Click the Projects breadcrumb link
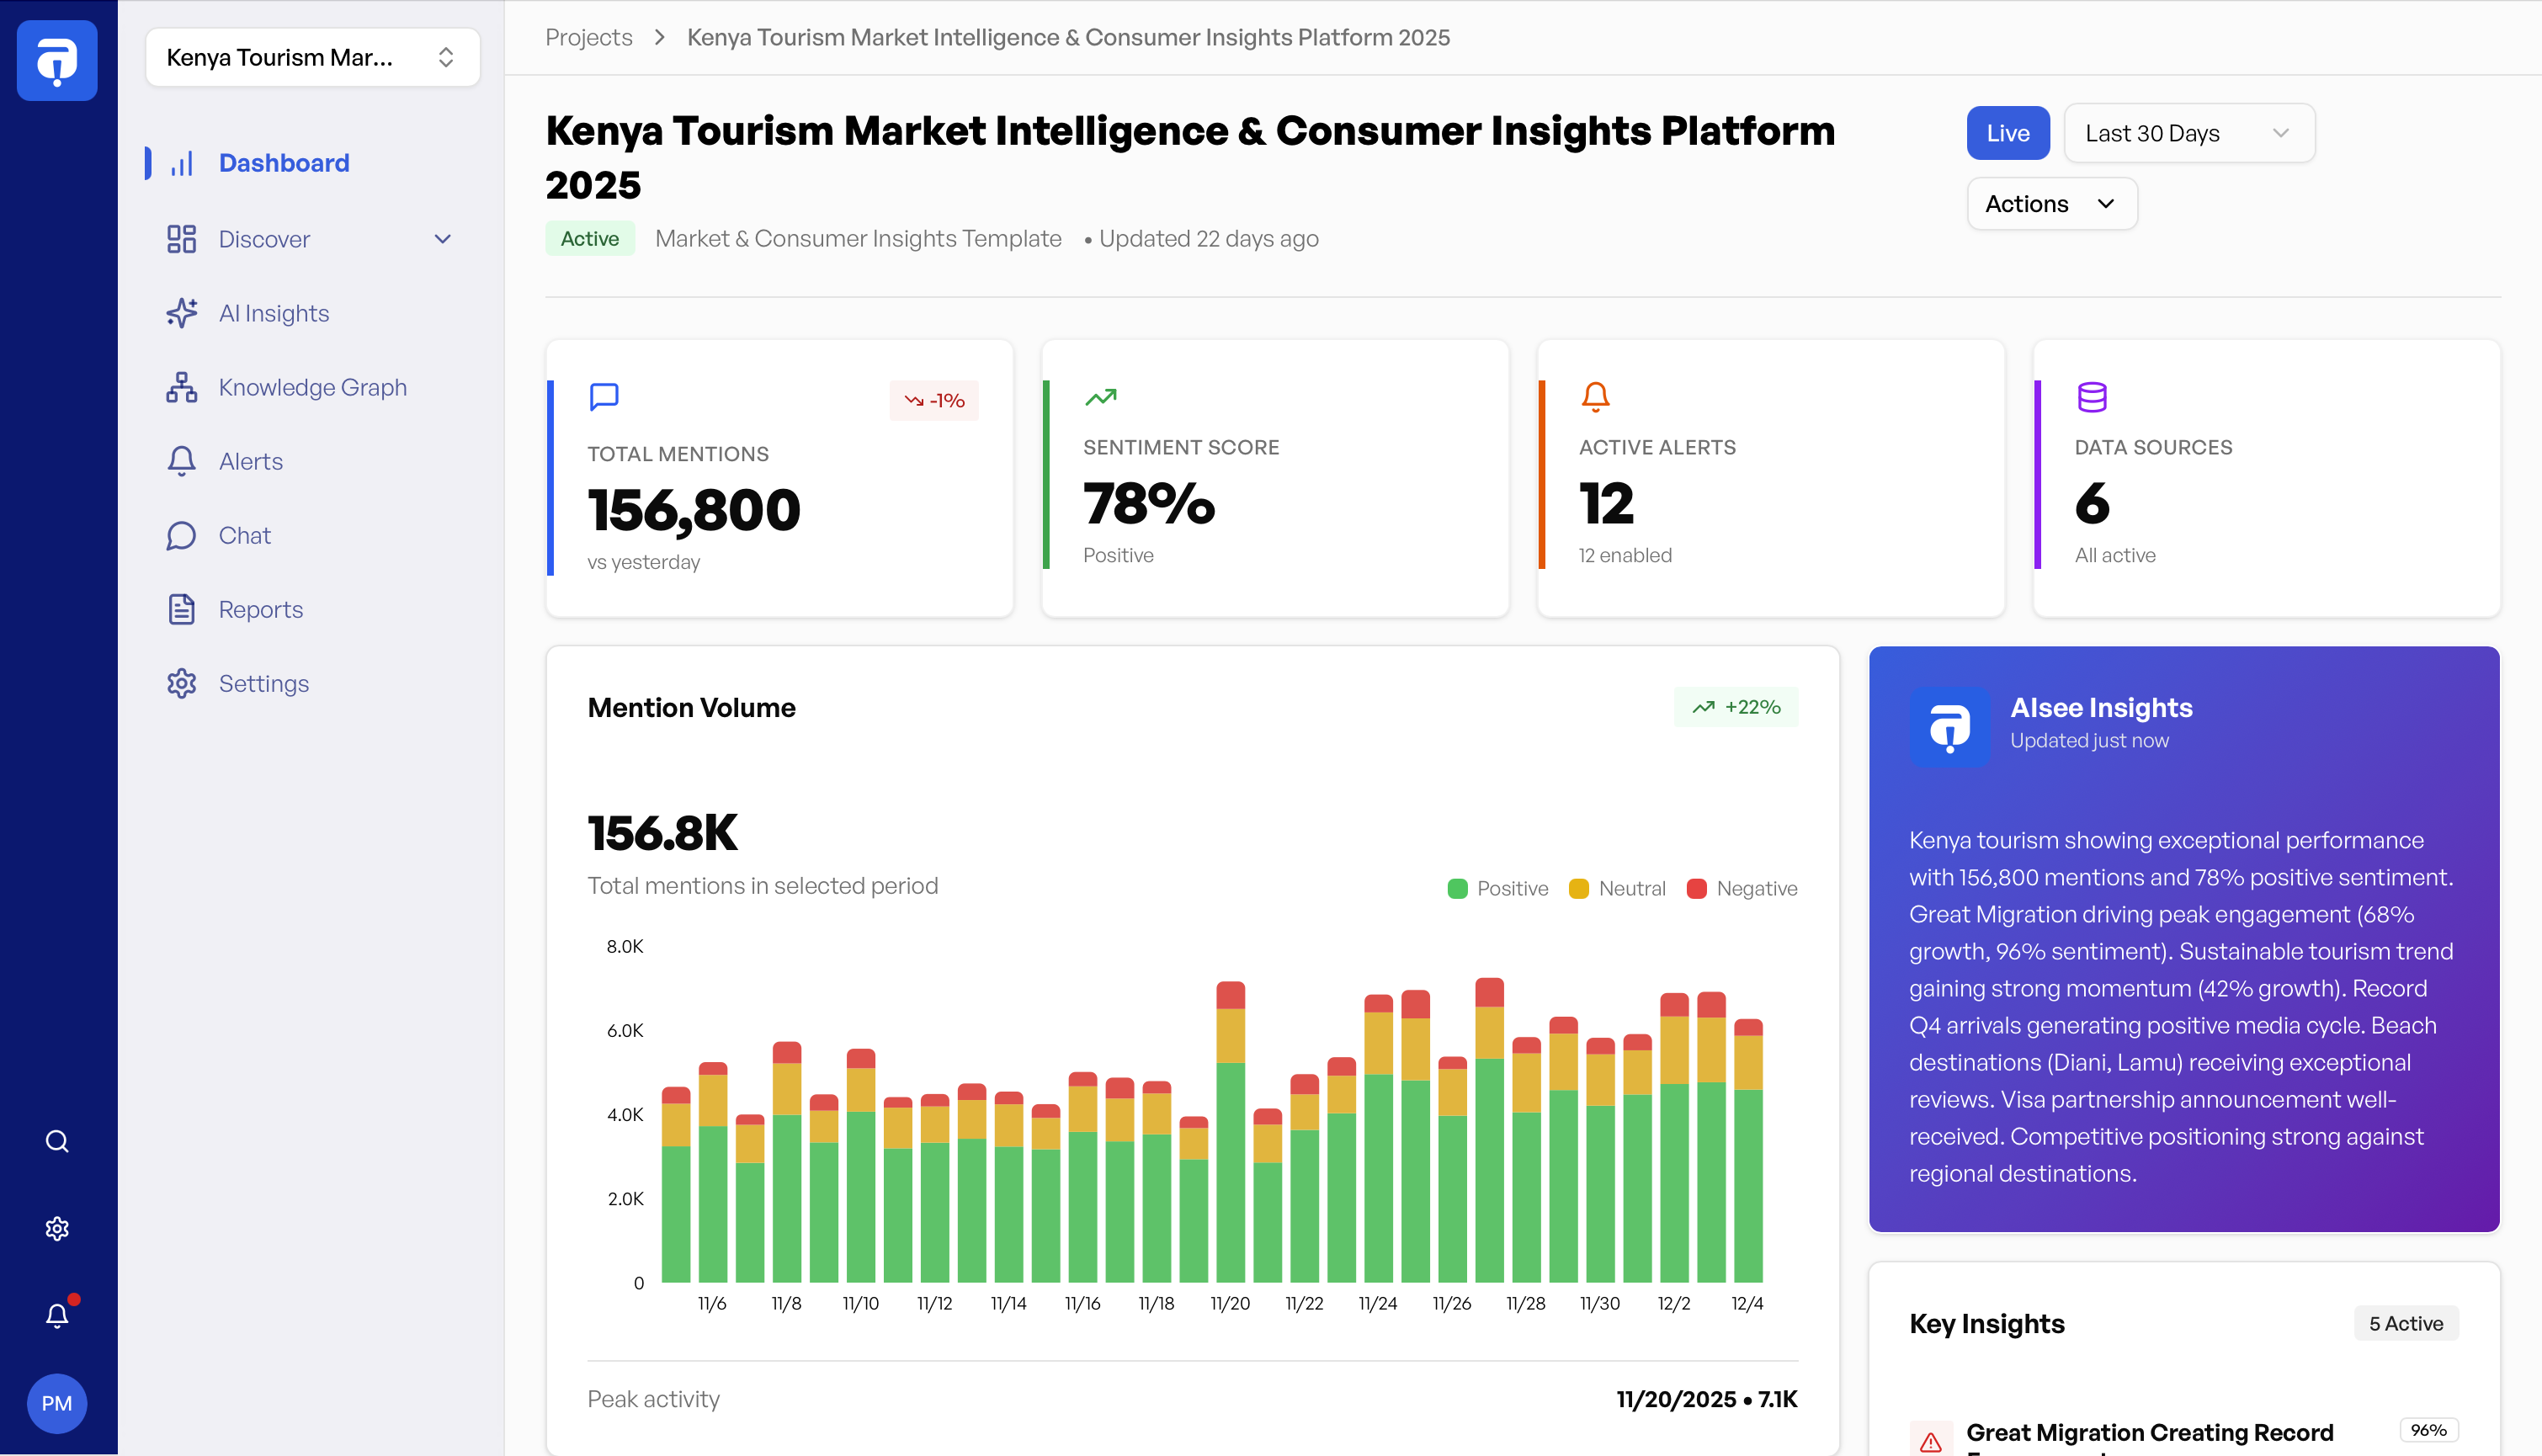The width and height of the screenshot is (2542, 1456). click(588, 37)
